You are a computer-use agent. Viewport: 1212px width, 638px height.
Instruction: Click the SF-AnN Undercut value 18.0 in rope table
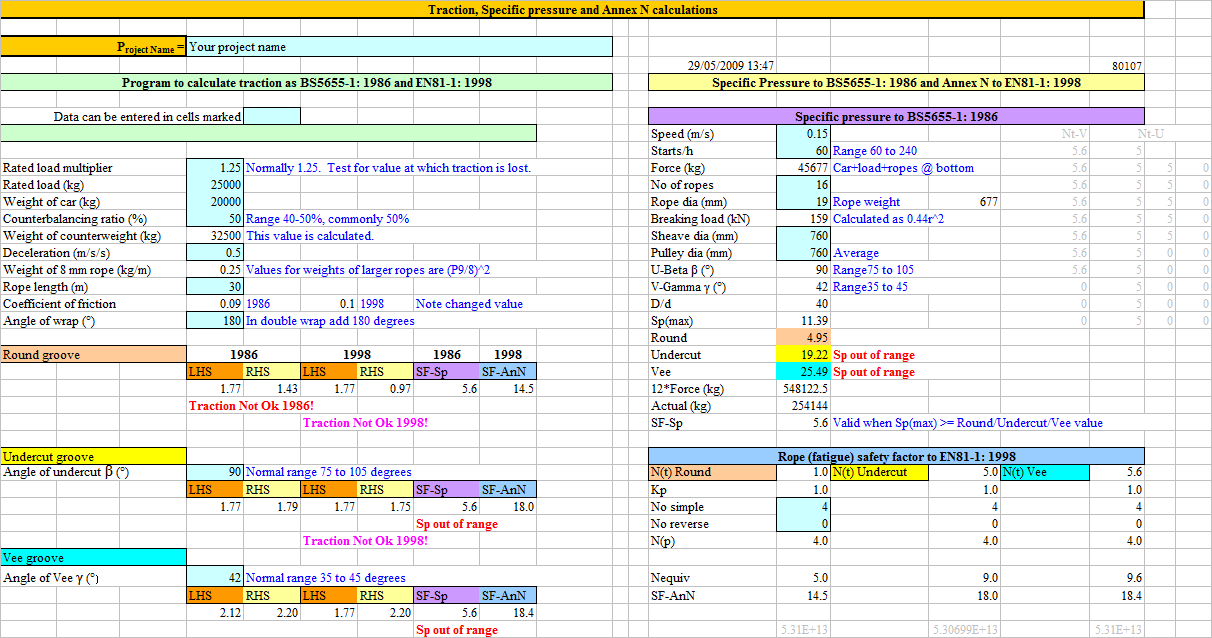987,595
